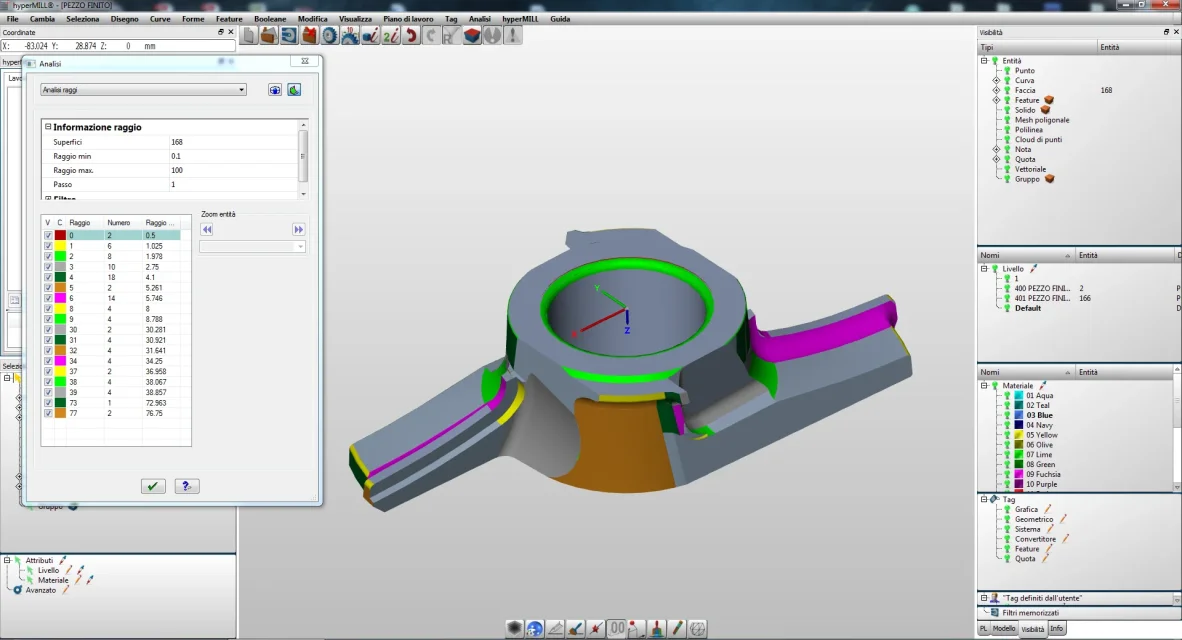Click the magenta color swatch for radius 34

click(x=60, y=360)
